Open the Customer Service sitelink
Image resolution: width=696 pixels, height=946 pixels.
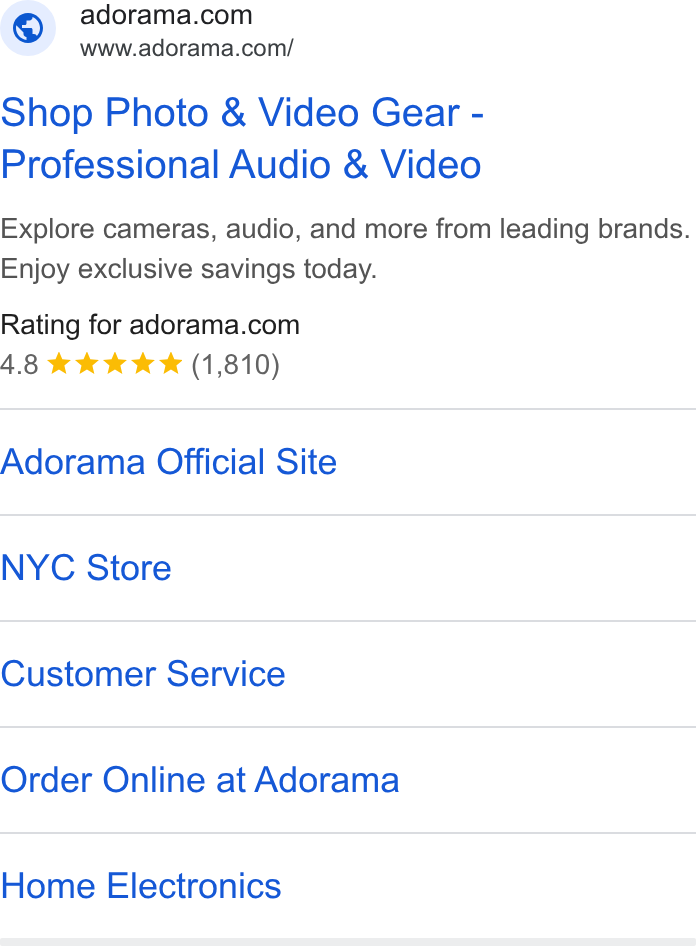[142, 674]
